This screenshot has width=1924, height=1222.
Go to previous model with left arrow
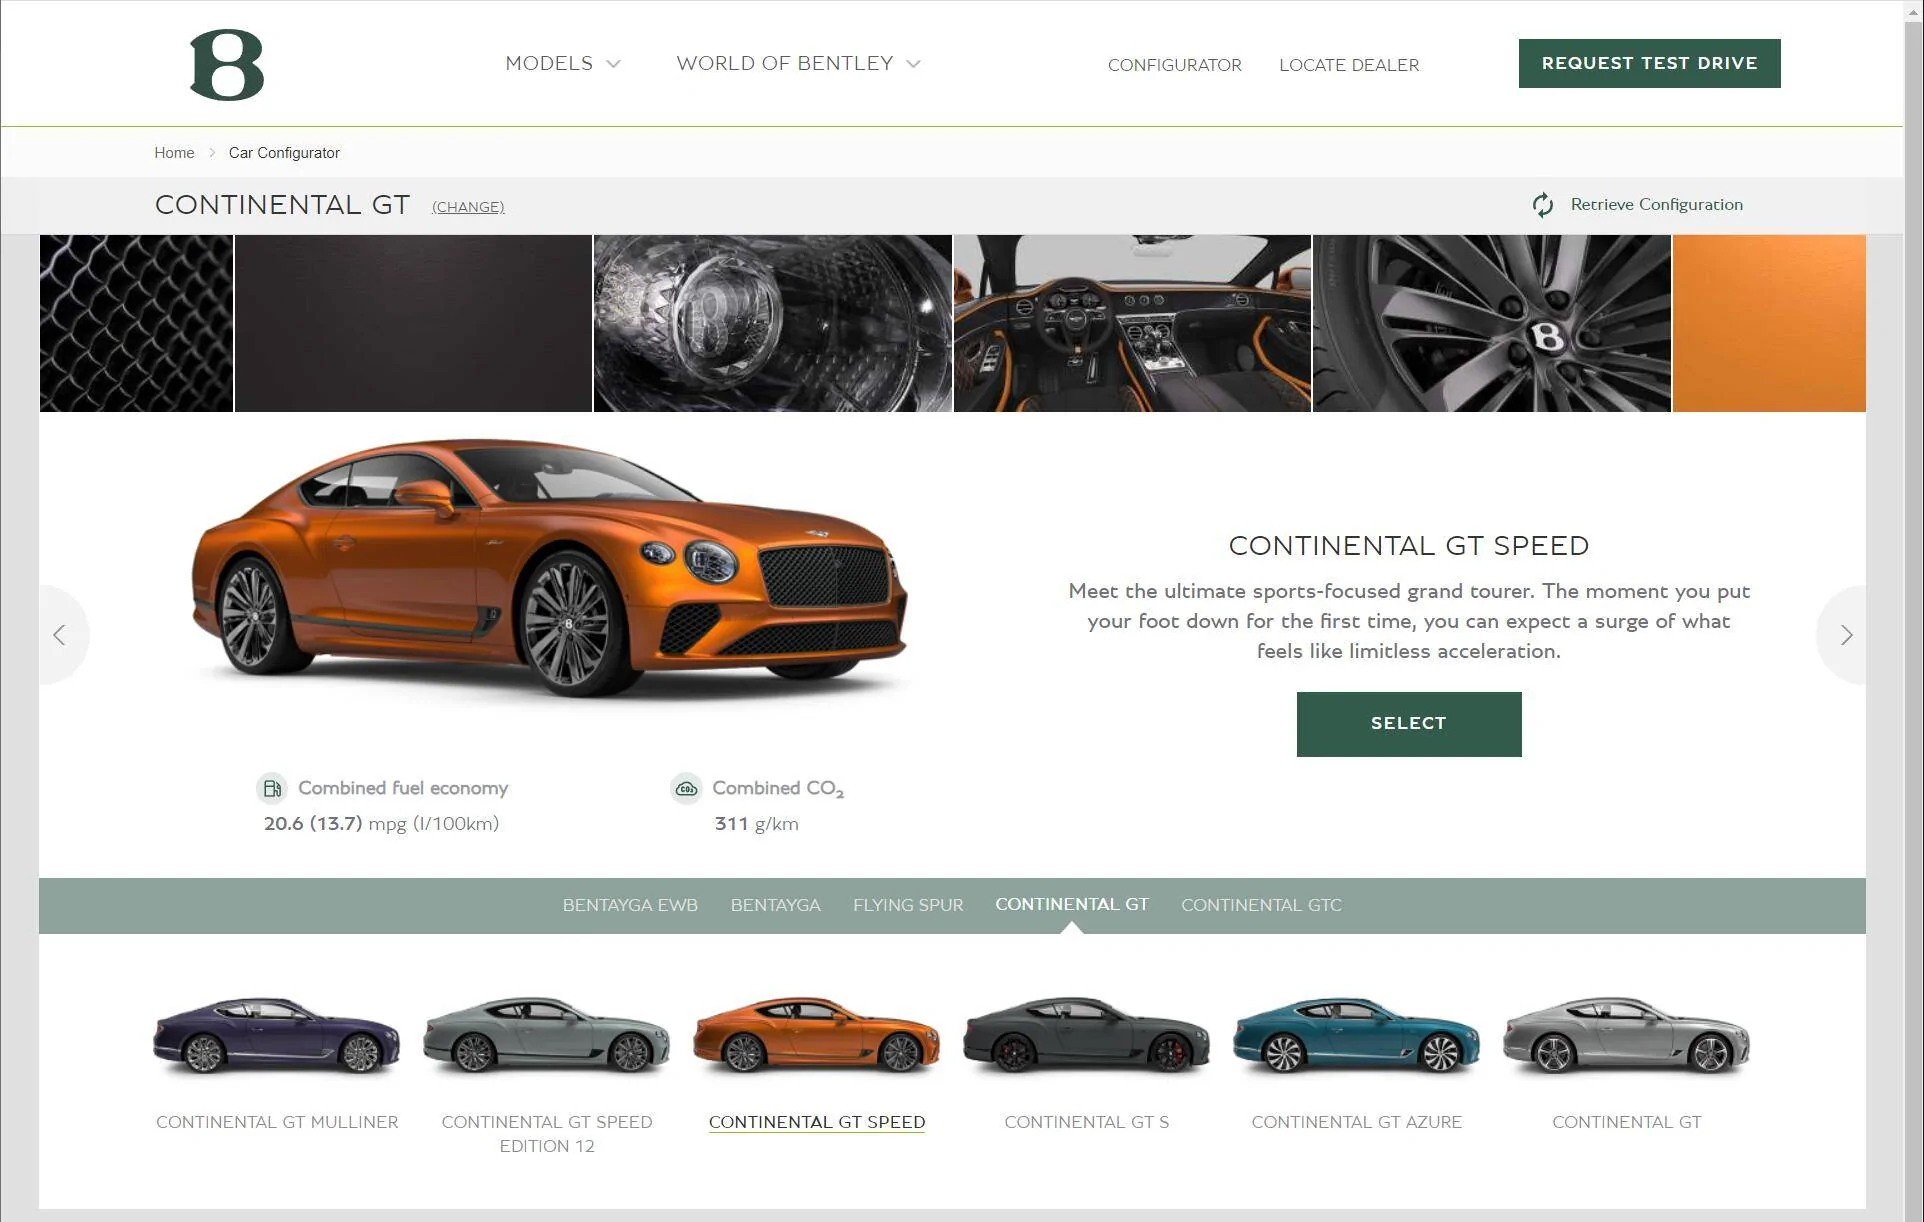pyautogui.click(x=60, y=635)
